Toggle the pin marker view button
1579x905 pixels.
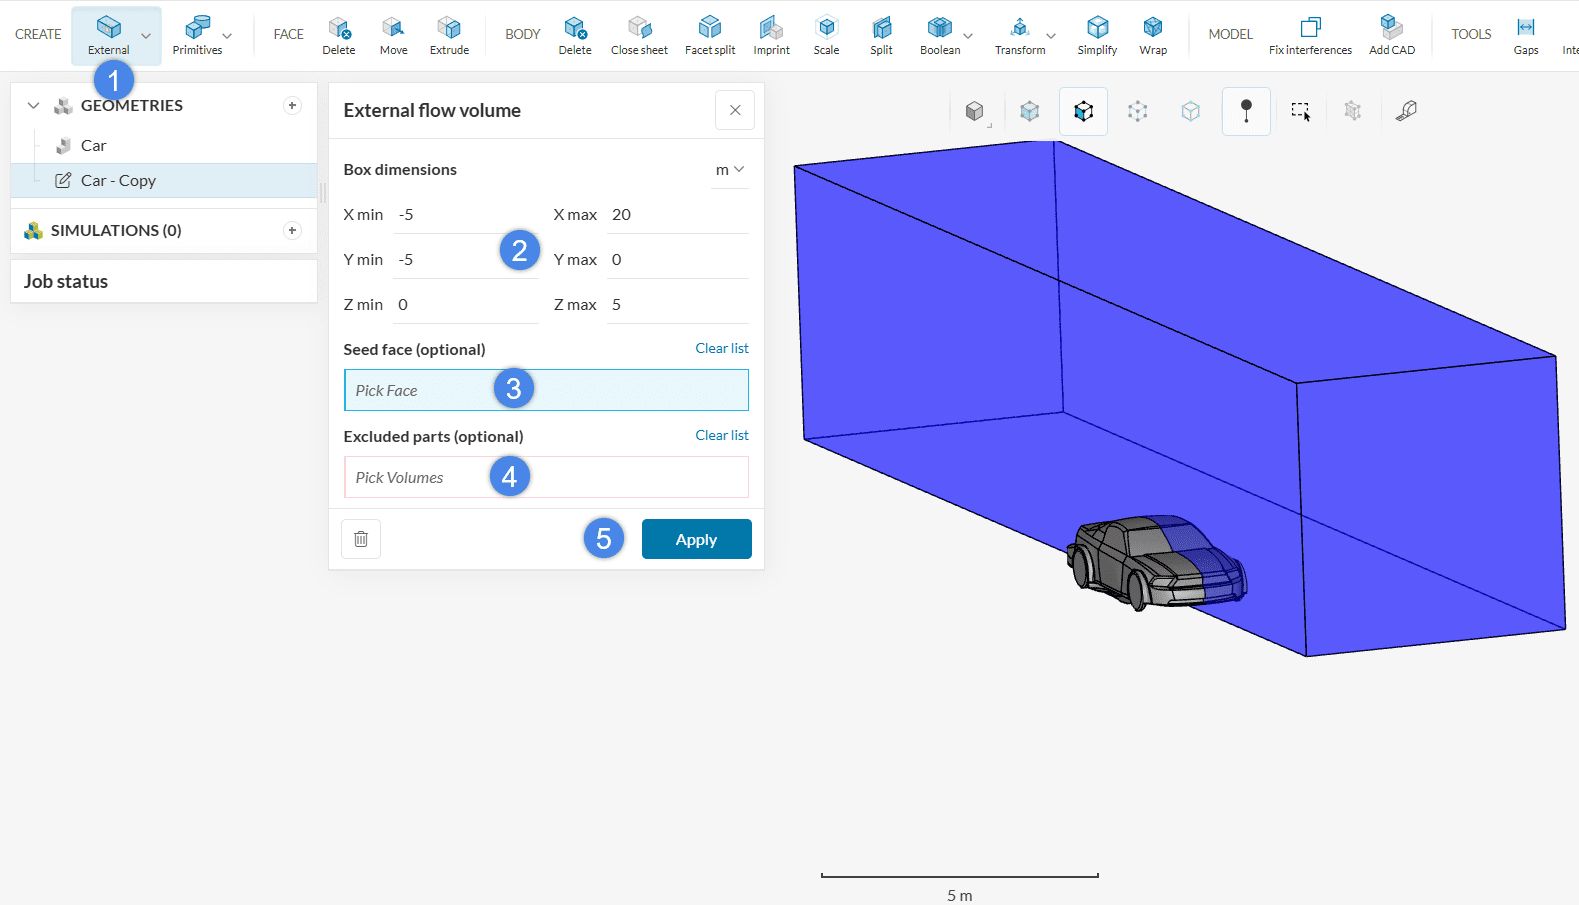(1246, 111)
